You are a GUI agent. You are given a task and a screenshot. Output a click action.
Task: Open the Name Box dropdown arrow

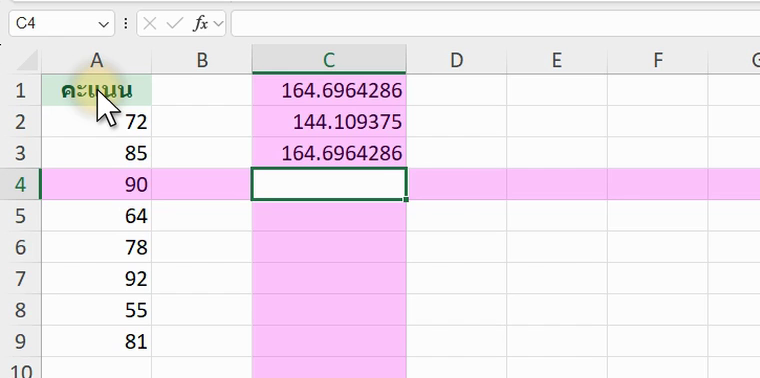pos(103,24)
